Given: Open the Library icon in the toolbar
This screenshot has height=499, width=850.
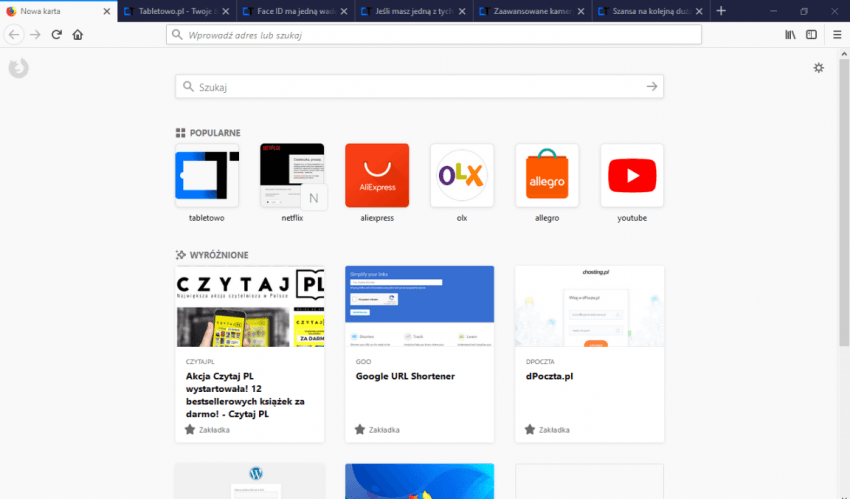Looking at the screenshot, I should (790, 35).
